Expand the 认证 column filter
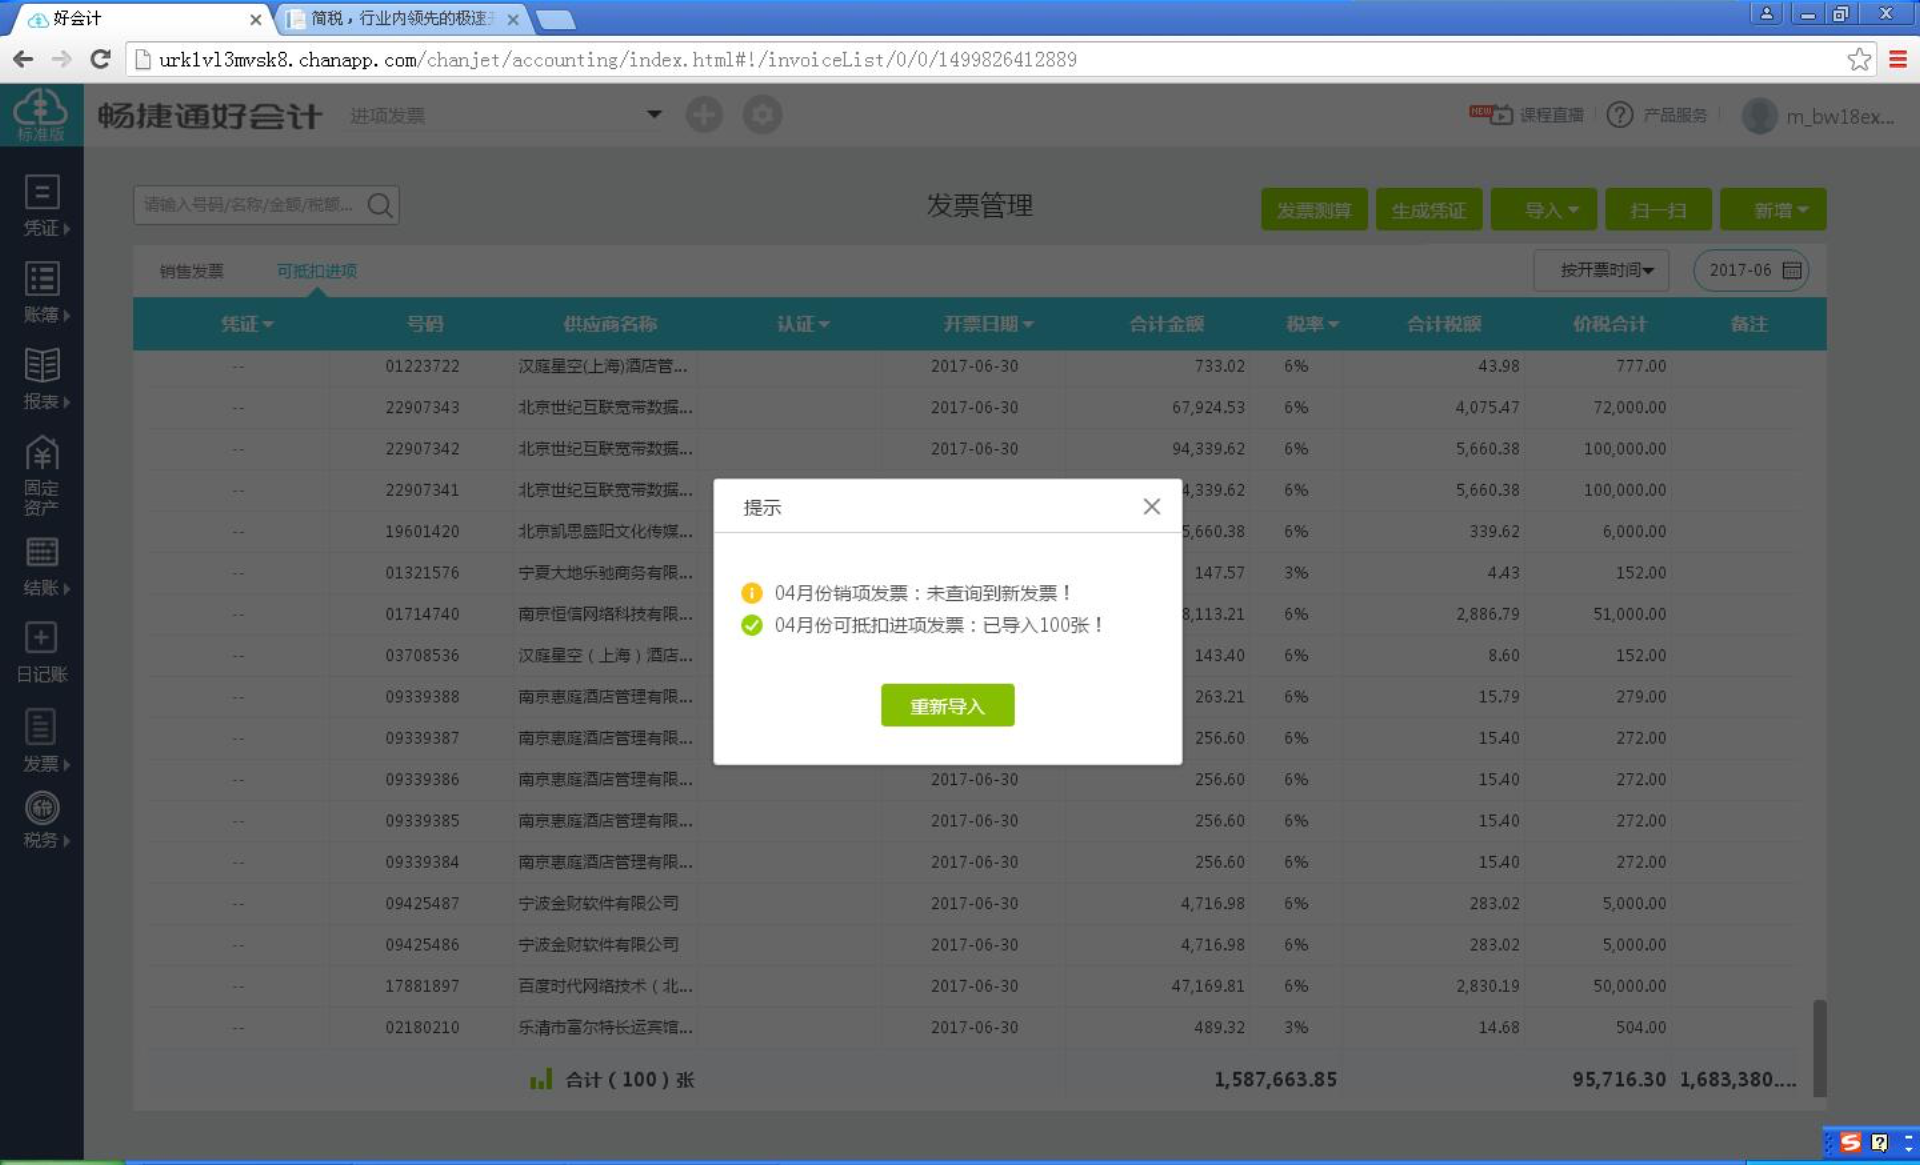 (x=803, y=323)
